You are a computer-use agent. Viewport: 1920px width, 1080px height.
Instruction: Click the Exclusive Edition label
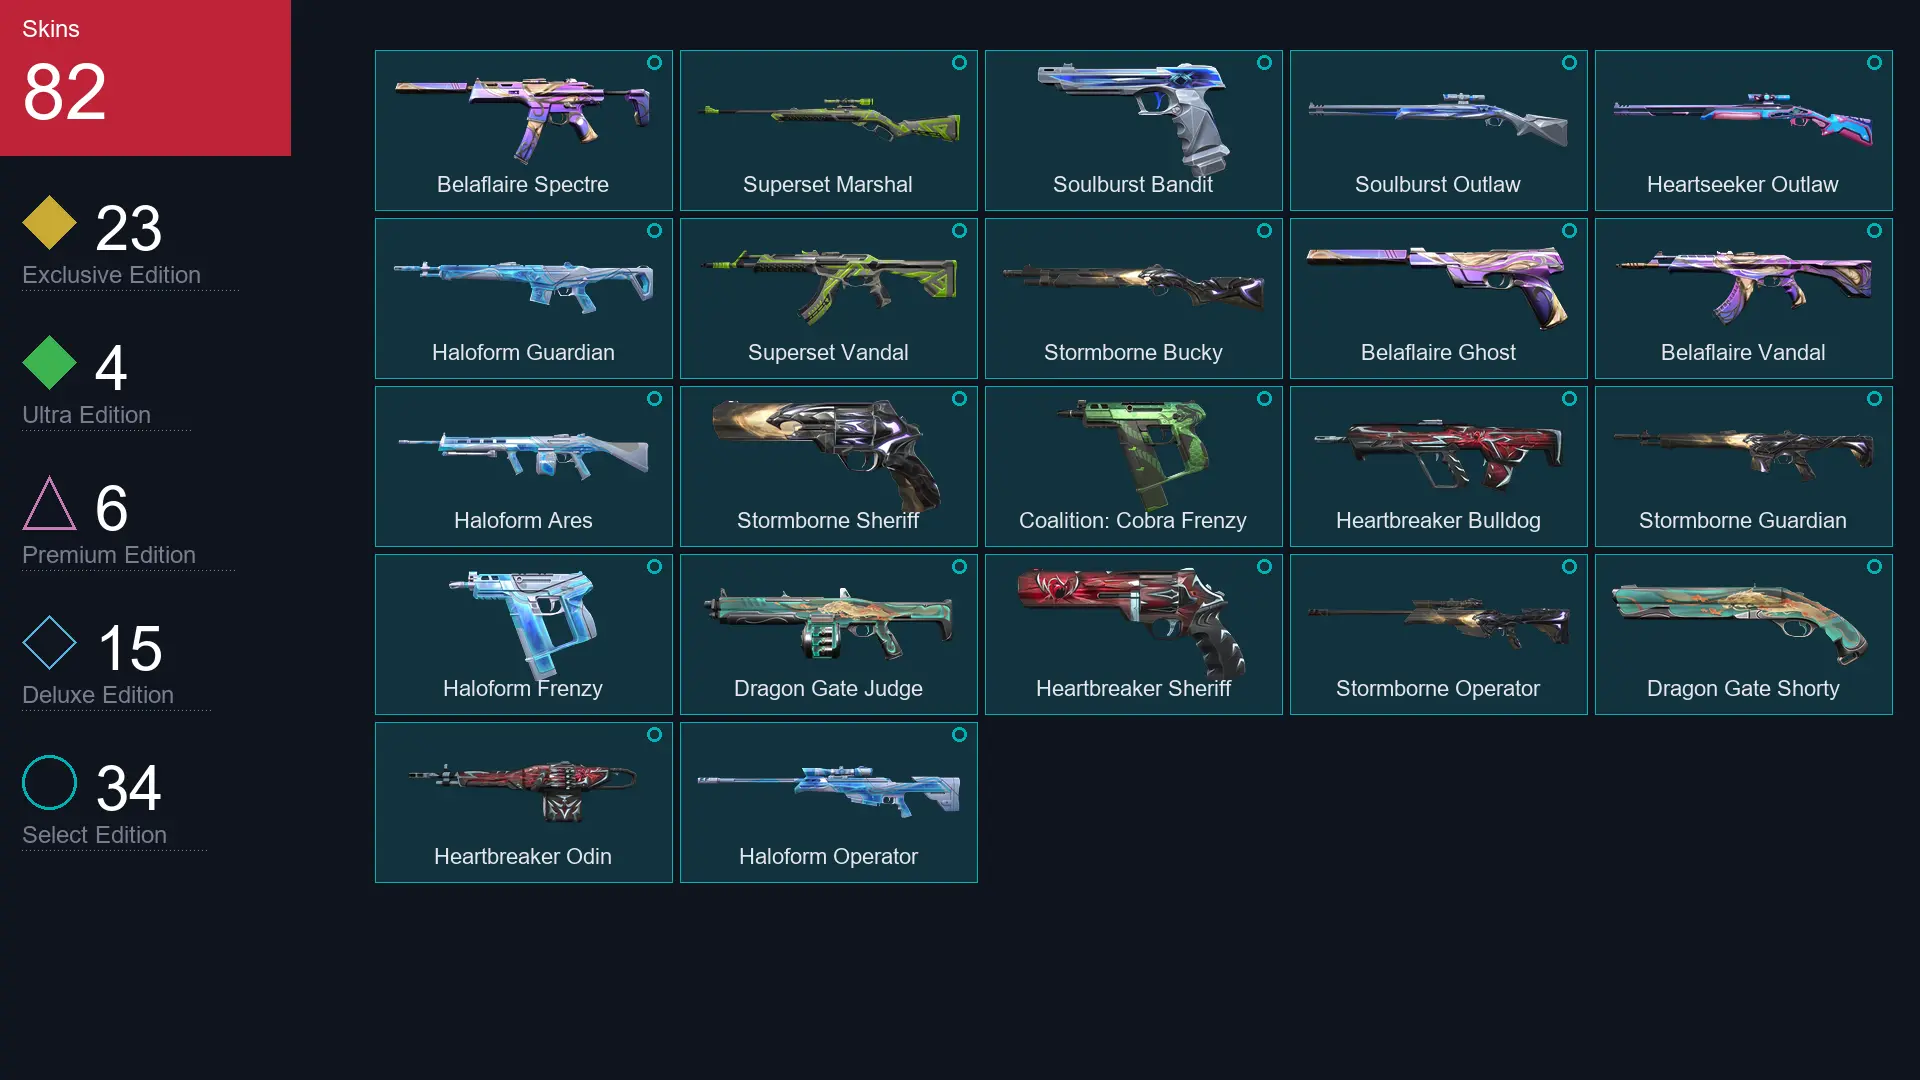pos(111,274)
